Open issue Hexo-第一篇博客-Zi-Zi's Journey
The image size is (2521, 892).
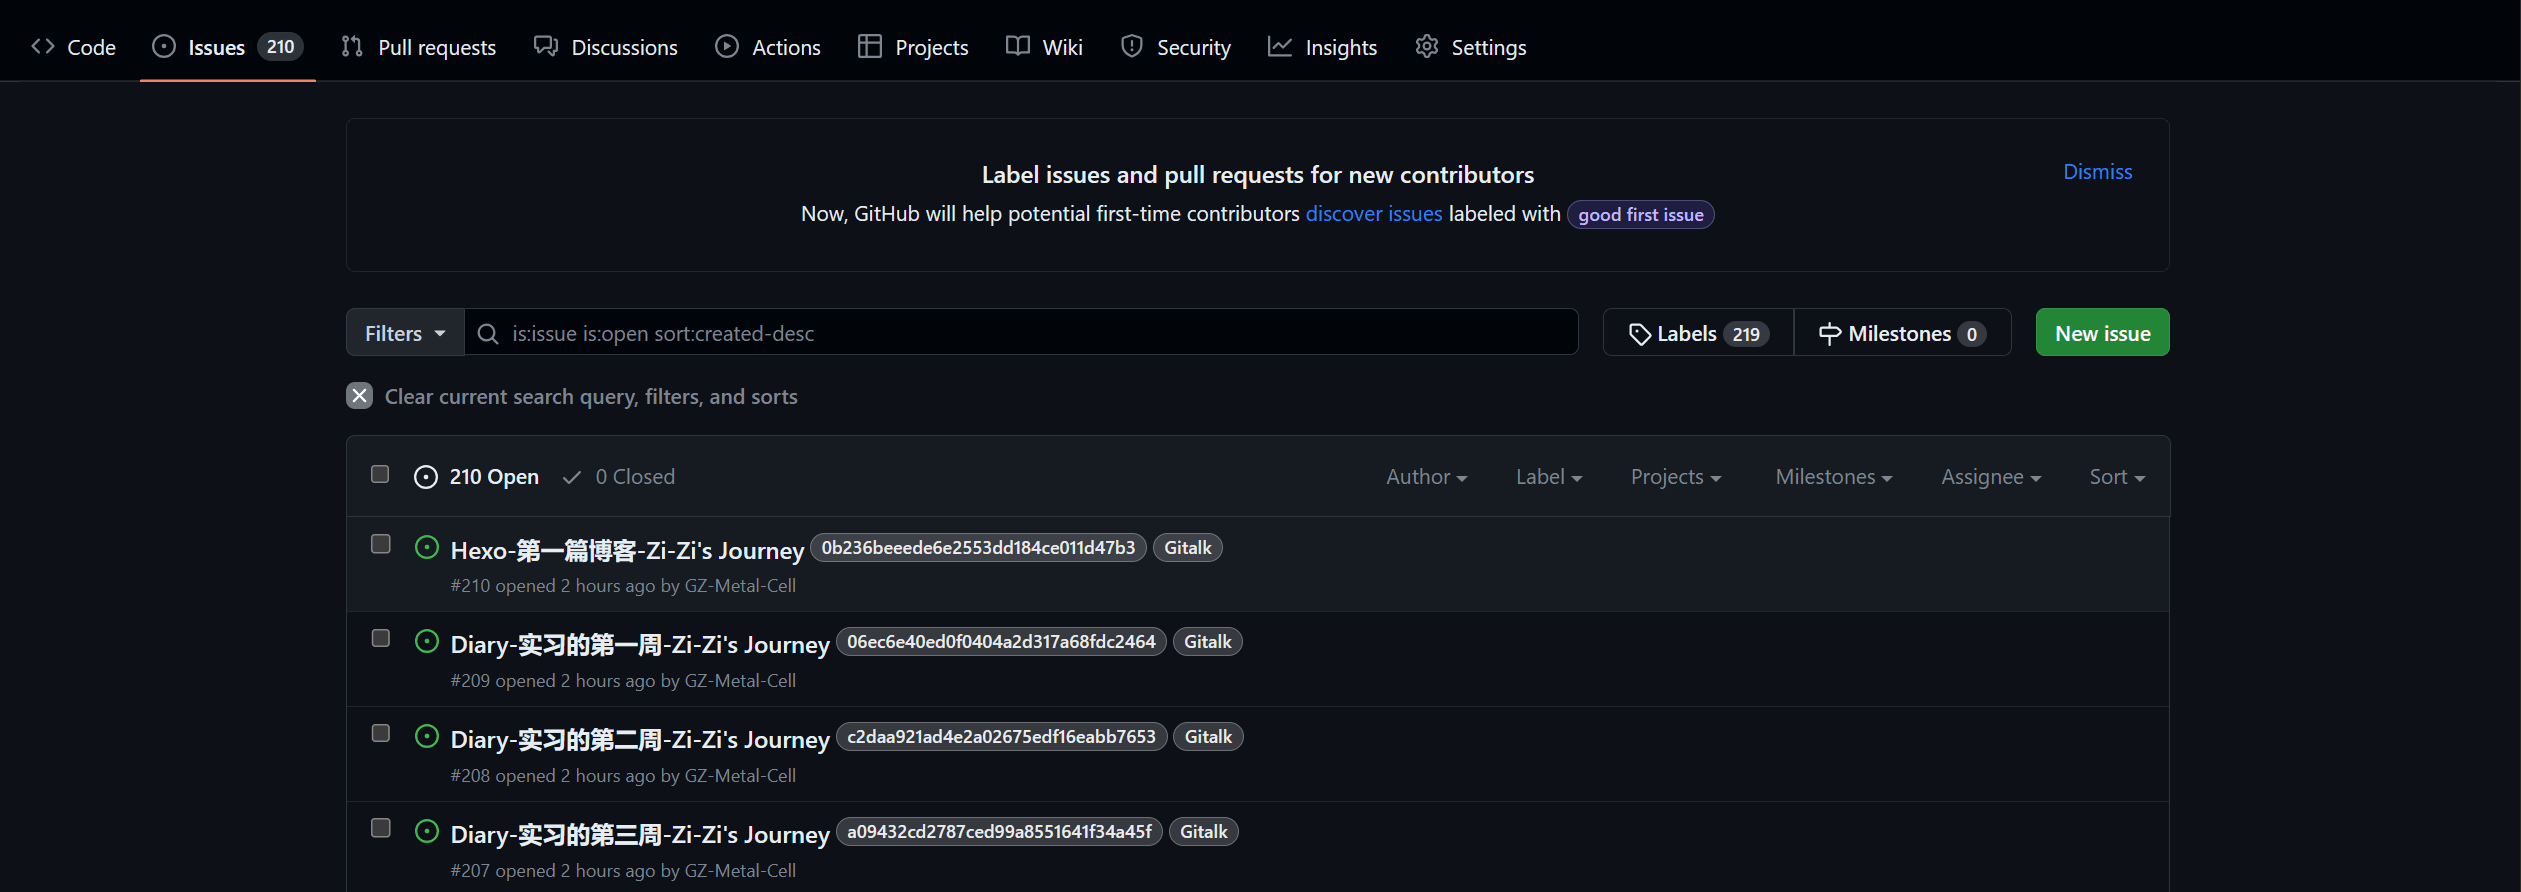(627, 550)
